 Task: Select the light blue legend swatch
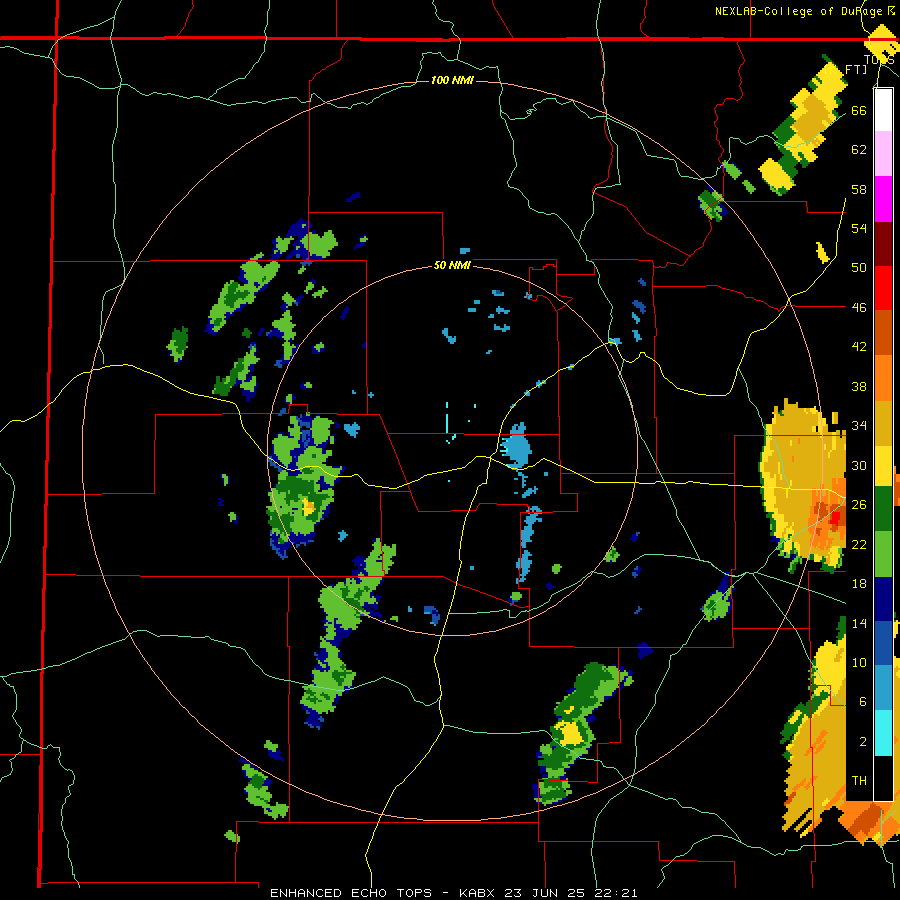[883, 688]
